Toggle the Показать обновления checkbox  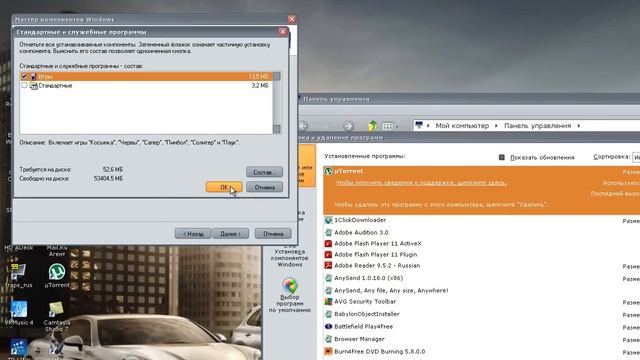(502, 157)
